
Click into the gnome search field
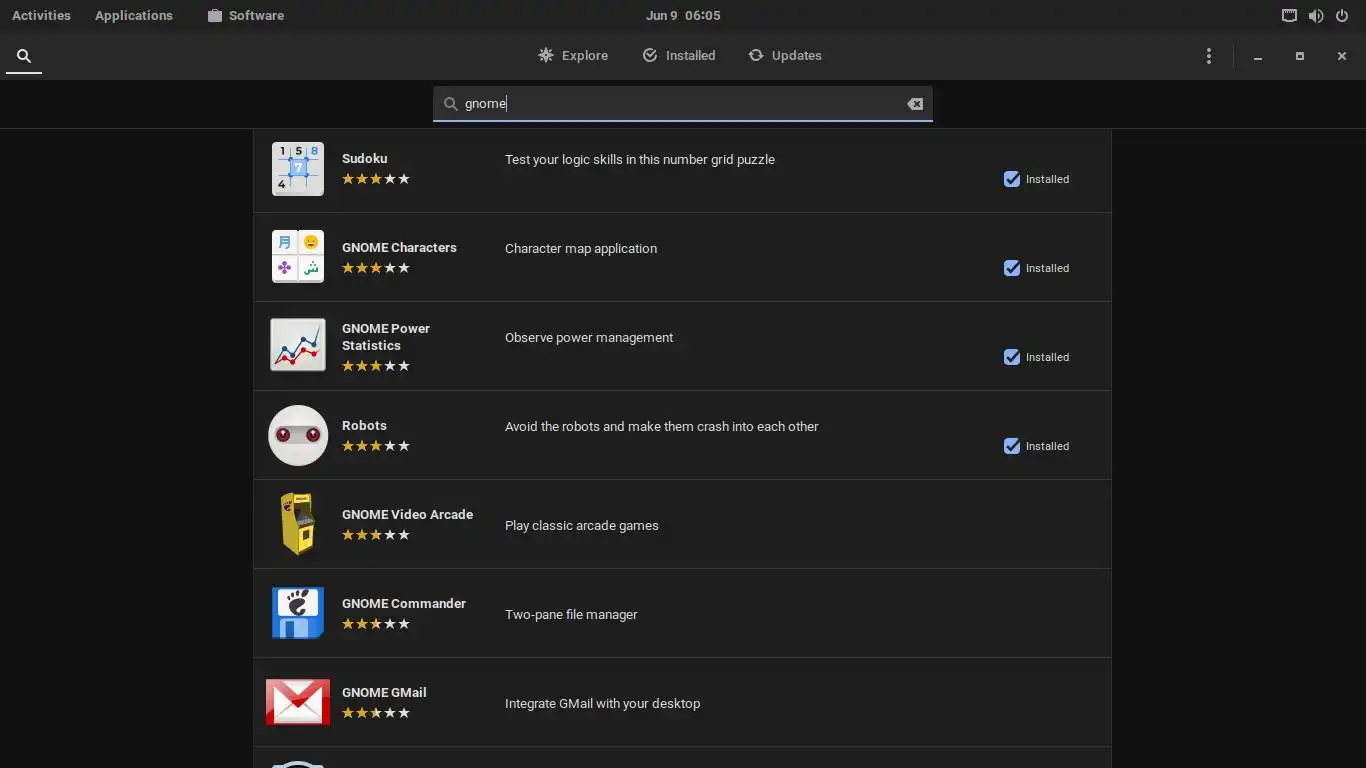pos(683,104)
